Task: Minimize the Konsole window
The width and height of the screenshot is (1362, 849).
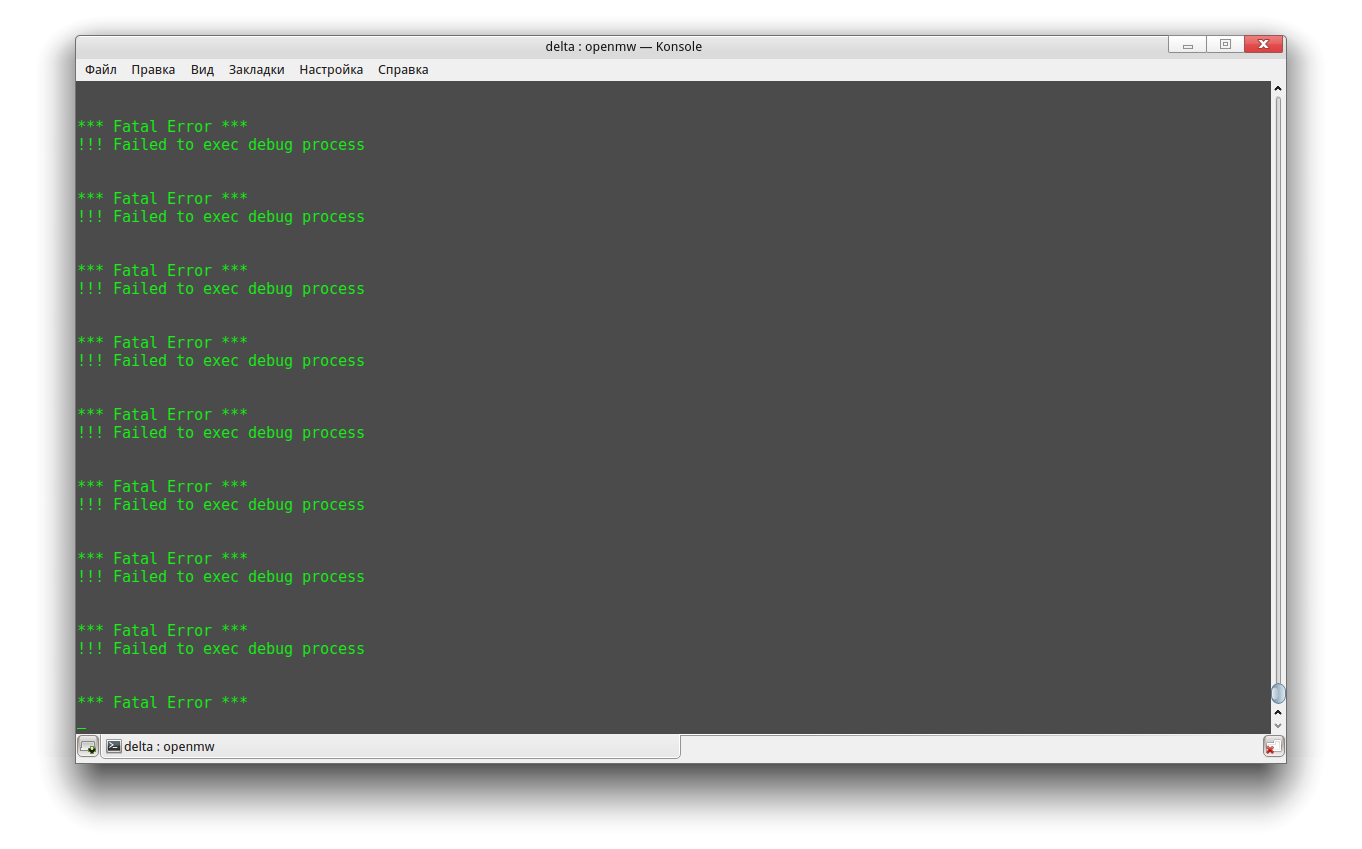Action: coord(1187,45)
